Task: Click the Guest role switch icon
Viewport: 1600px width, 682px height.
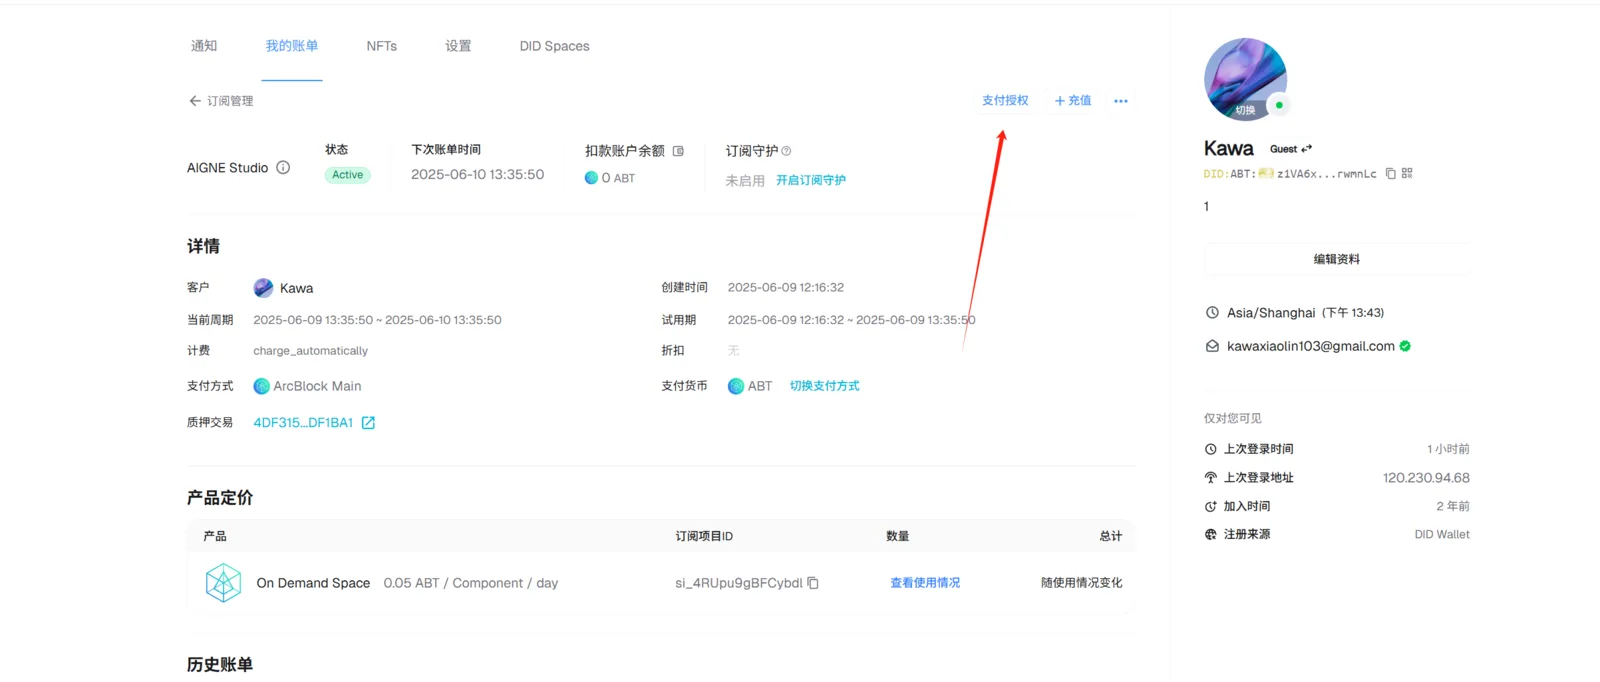Action: [1306, 149]
